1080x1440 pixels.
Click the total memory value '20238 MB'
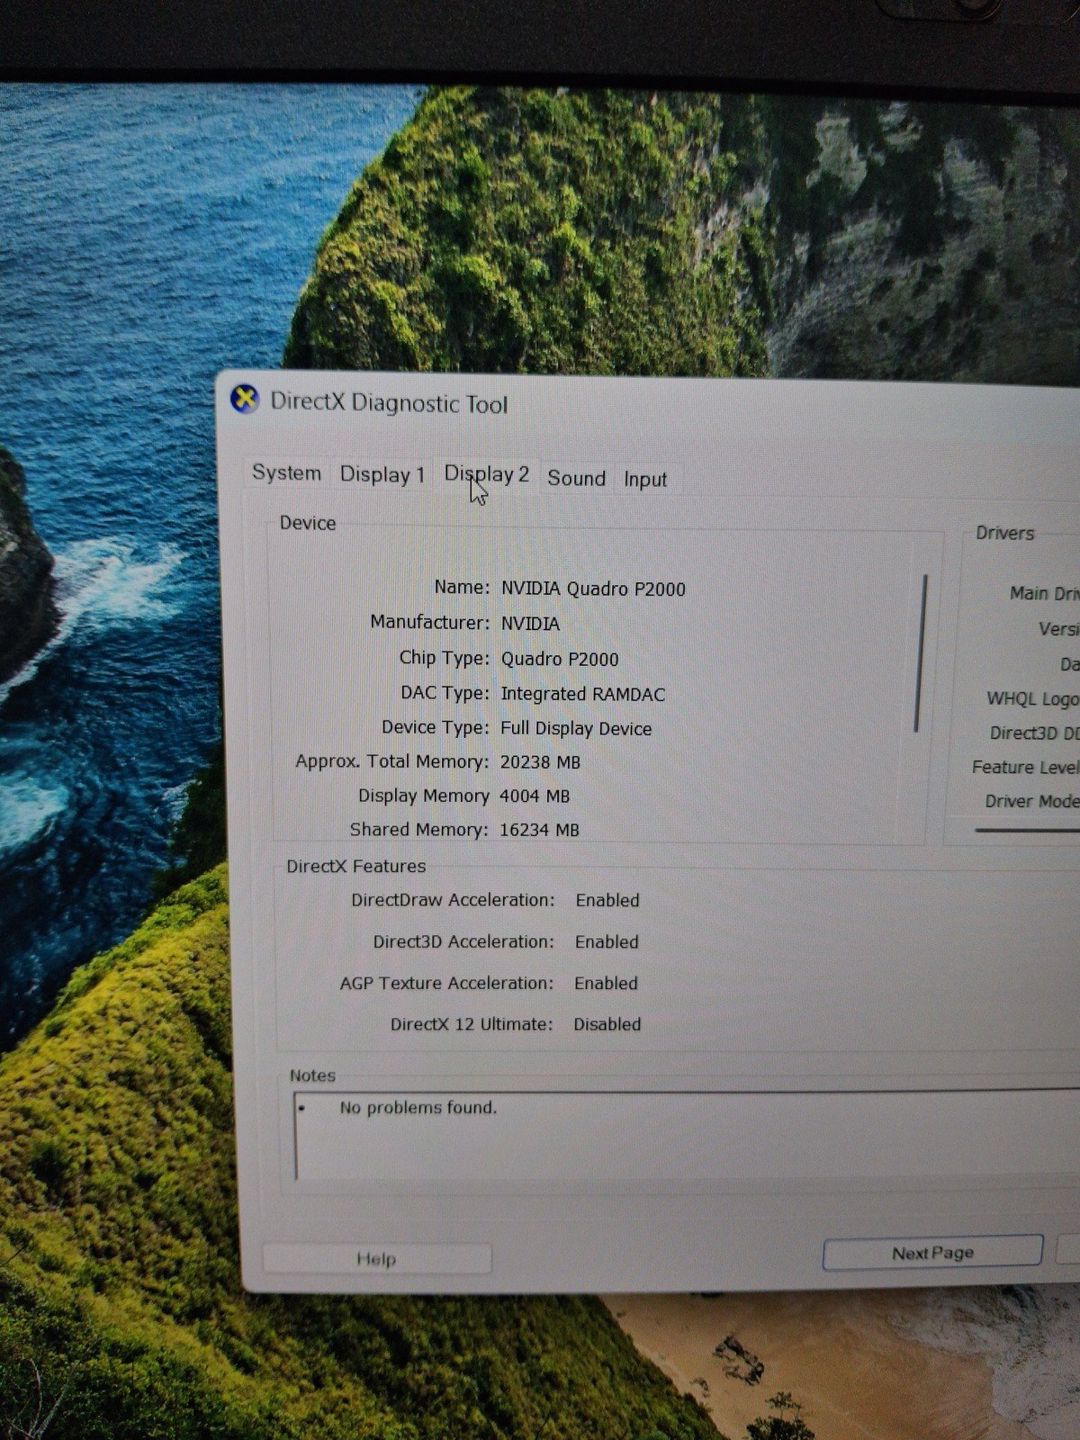(540, 762)
